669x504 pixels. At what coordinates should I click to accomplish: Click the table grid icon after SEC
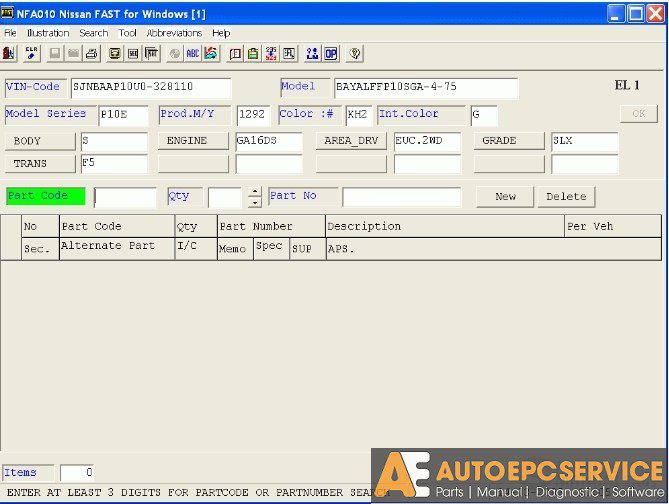click(x=151, y=54)
